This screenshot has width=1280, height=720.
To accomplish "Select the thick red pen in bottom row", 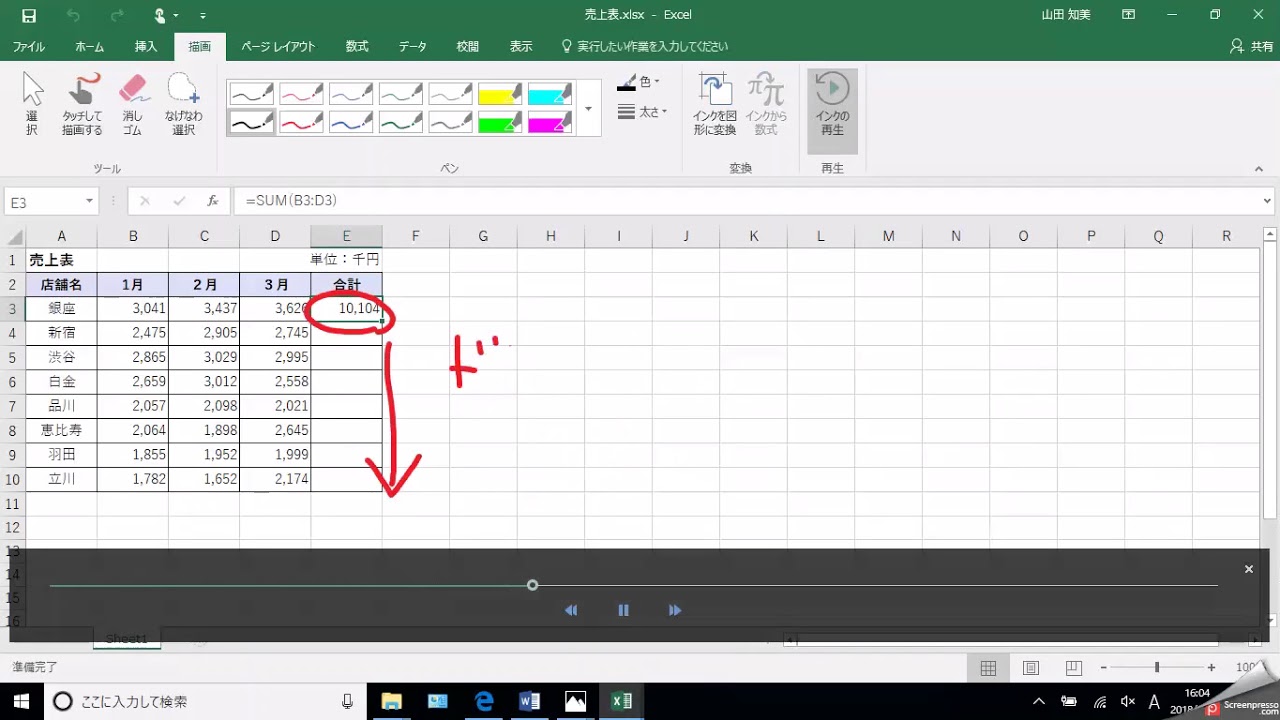I will 301,122.
